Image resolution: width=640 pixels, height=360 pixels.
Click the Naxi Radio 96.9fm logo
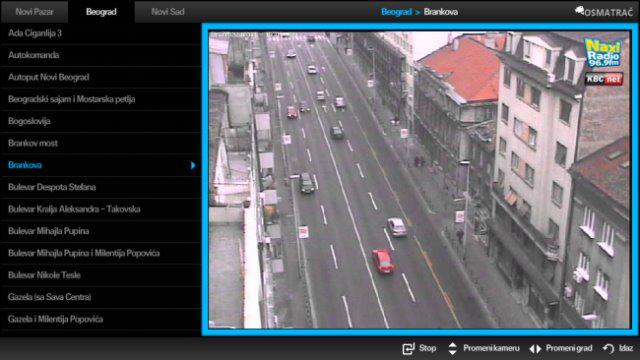pos(603,53)
